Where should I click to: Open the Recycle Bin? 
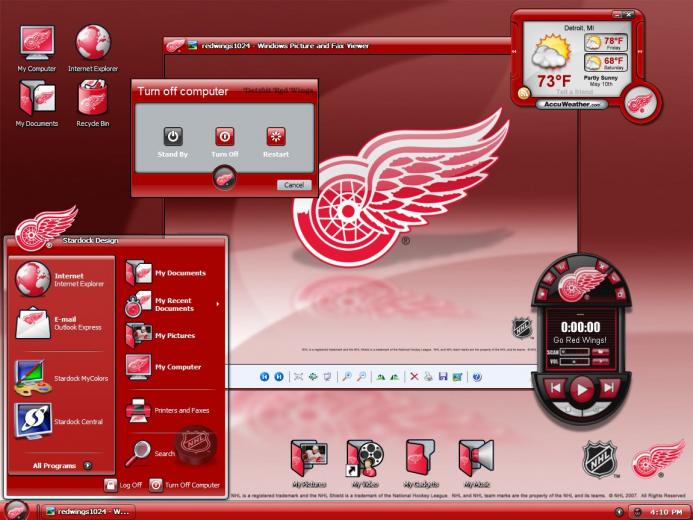tap(92, 103)
